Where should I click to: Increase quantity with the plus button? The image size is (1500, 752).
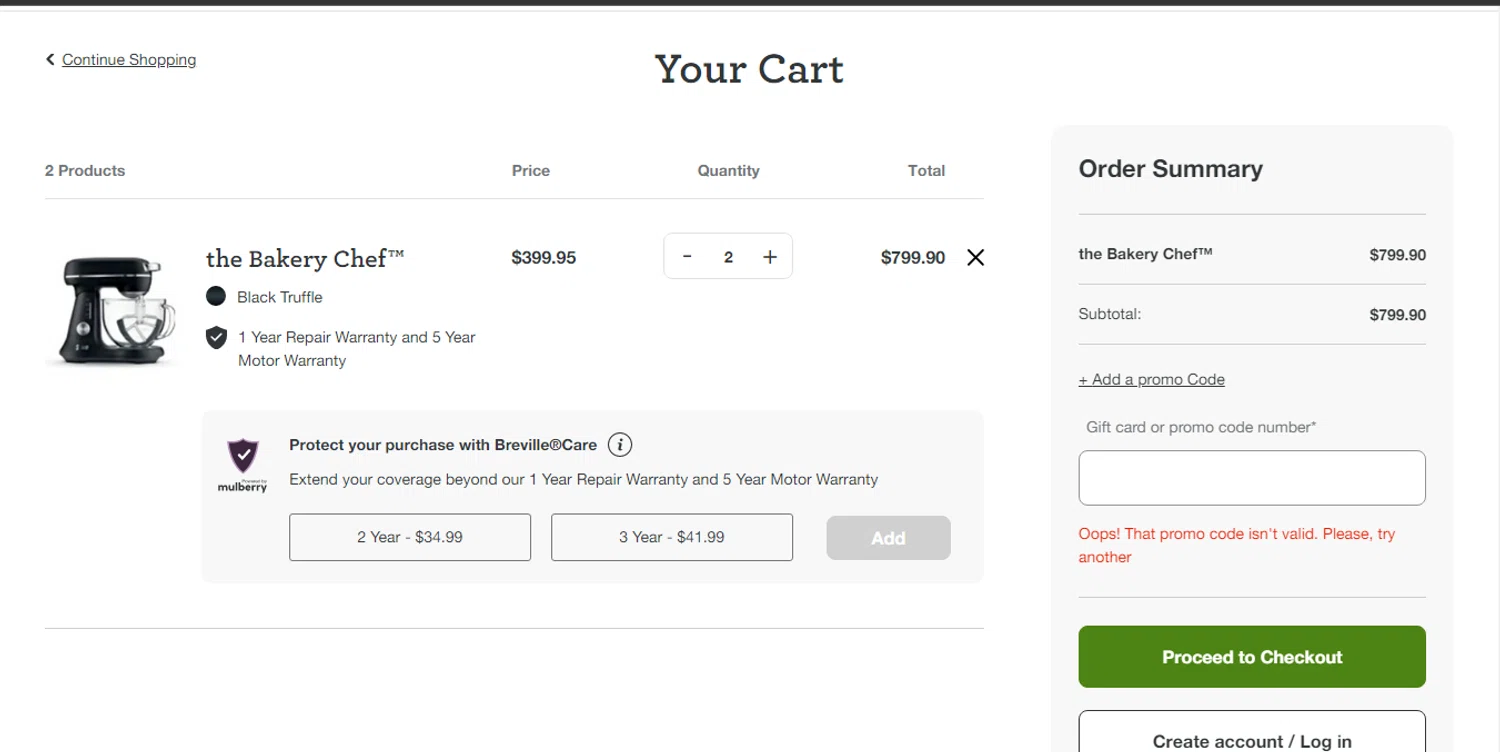(770, 257)
